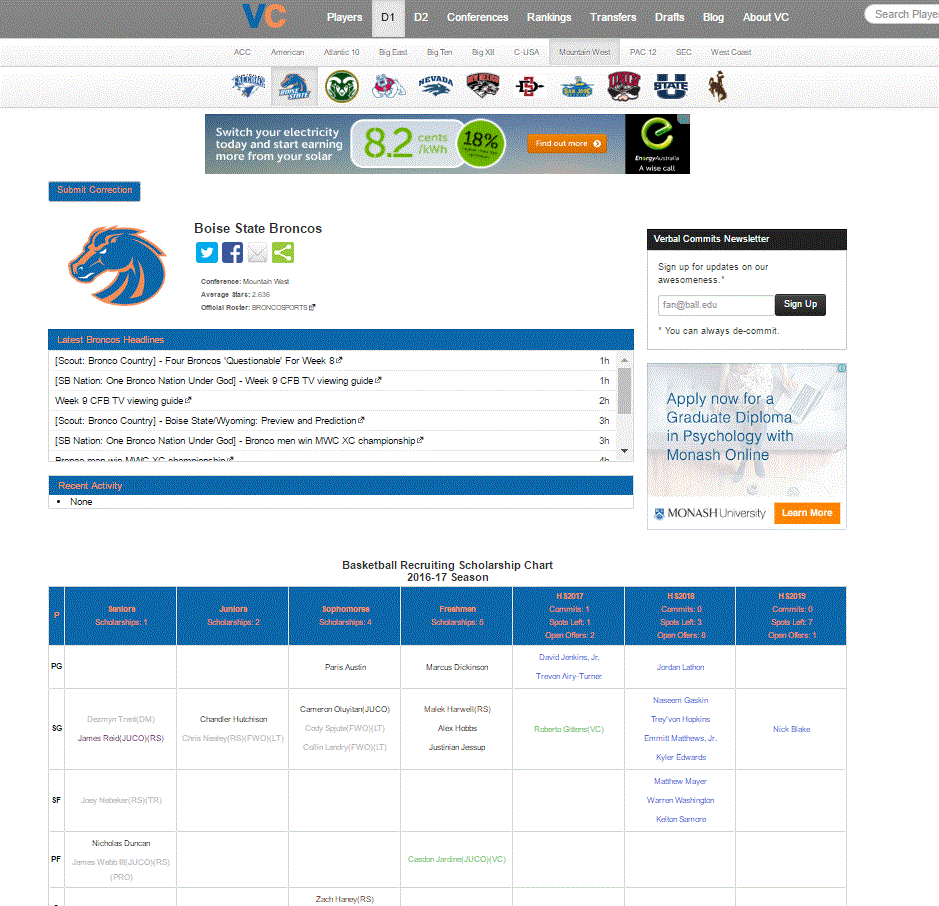Share the Broncos page on Twitter
Screen dimensions: 939x906
click(x=207, y=253)
